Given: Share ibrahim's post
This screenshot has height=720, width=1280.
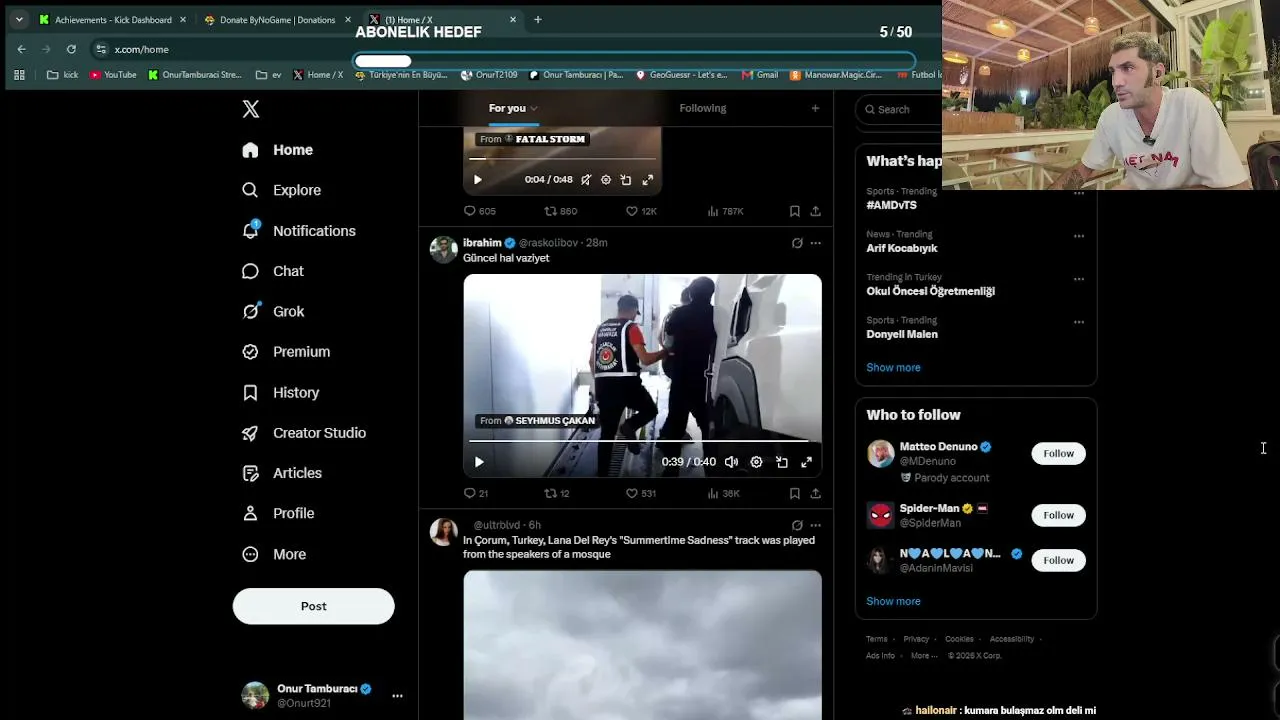Looking at the screenshot, I should tap(816, 493).
